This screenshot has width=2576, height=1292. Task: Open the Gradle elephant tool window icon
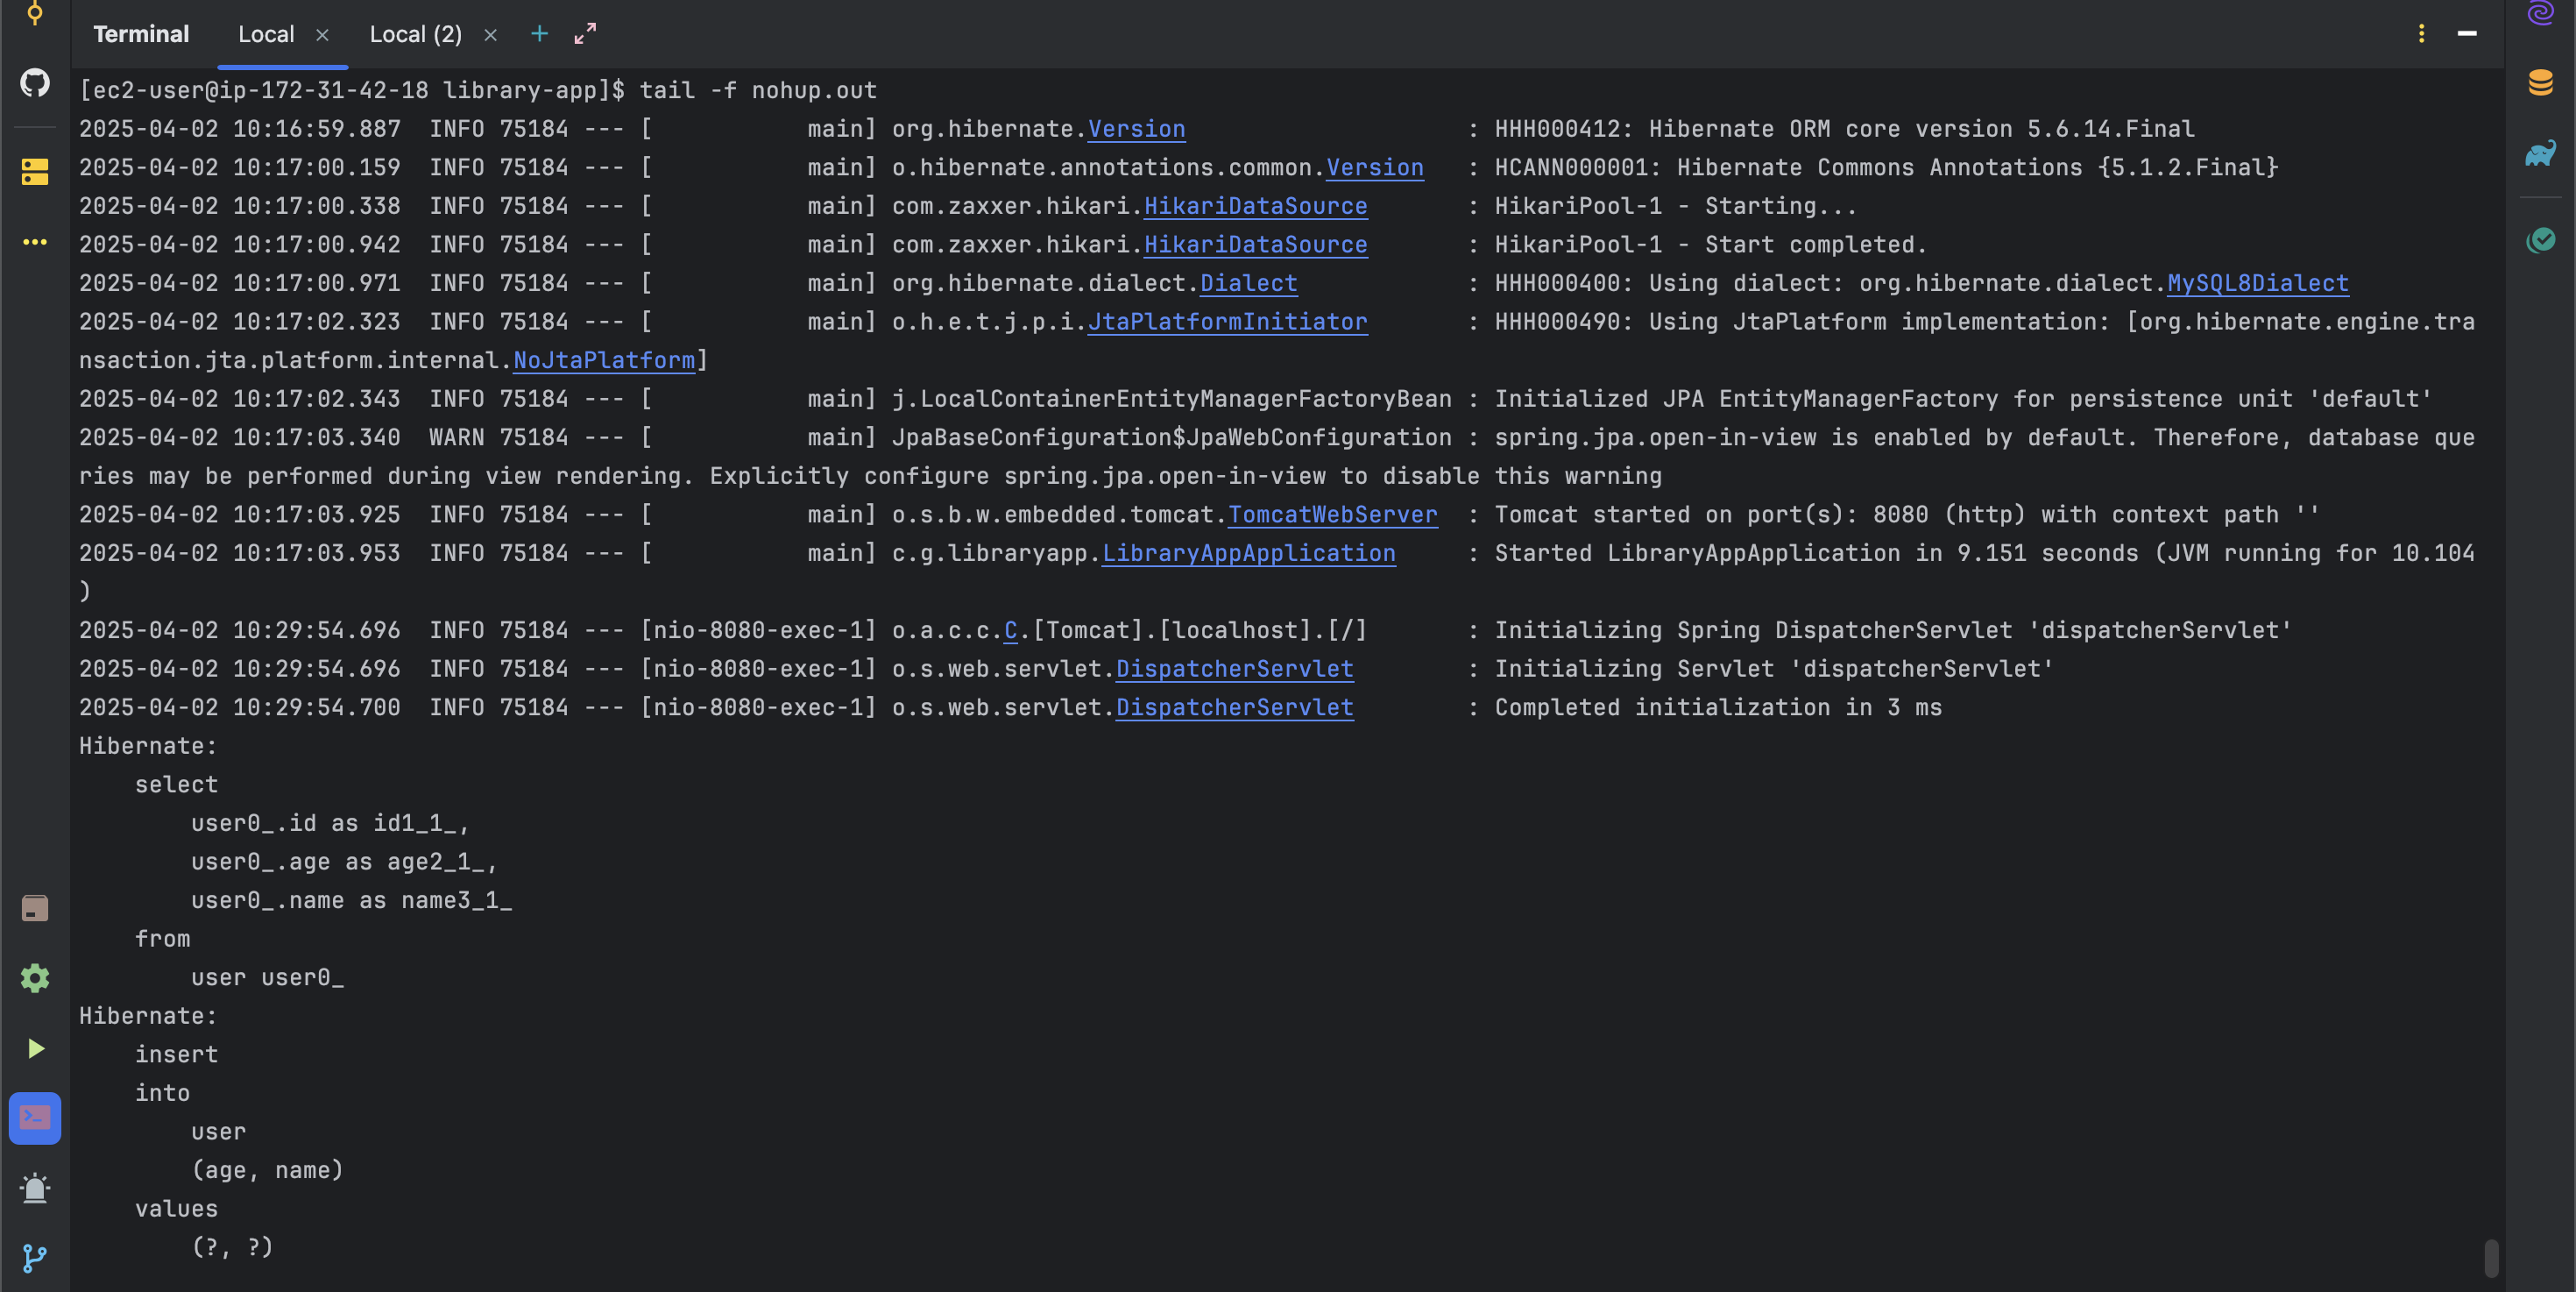(2540, 153)
